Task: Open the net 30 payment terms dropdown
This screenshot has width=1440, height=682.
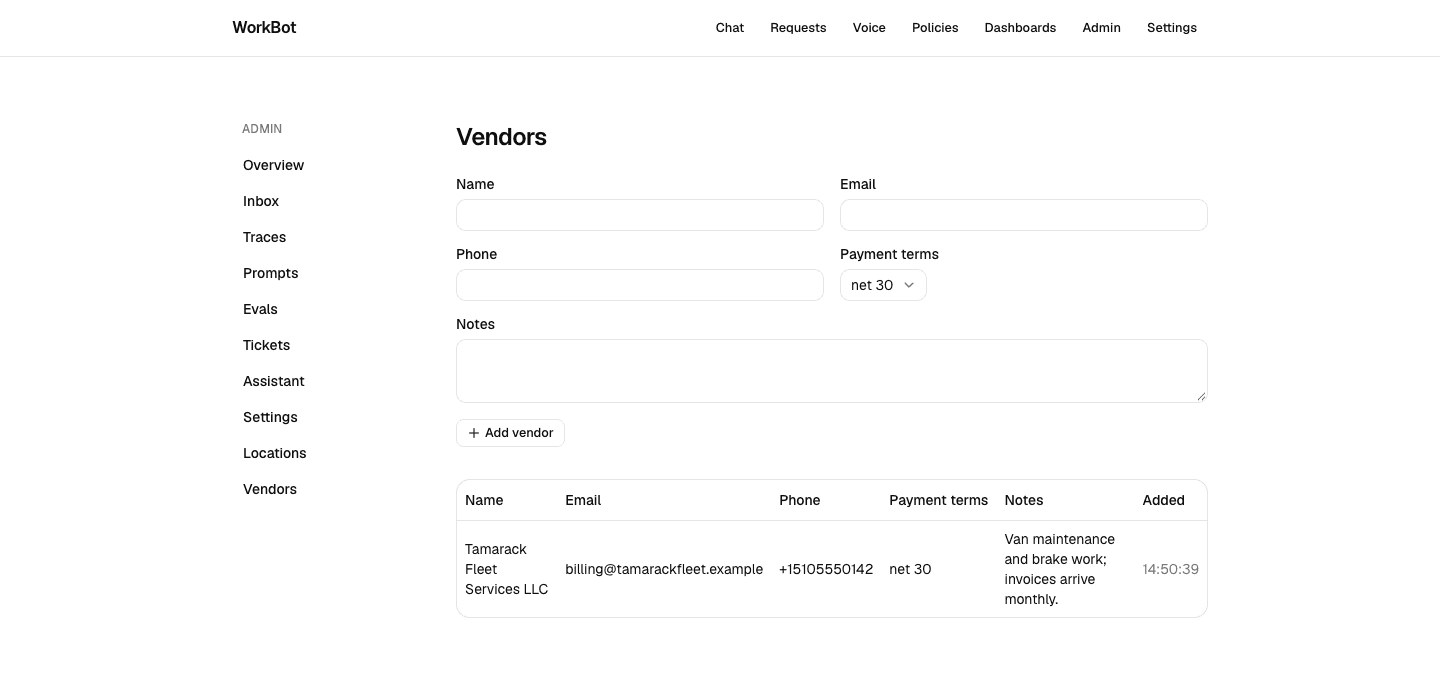Action: [x=883, y=285]
